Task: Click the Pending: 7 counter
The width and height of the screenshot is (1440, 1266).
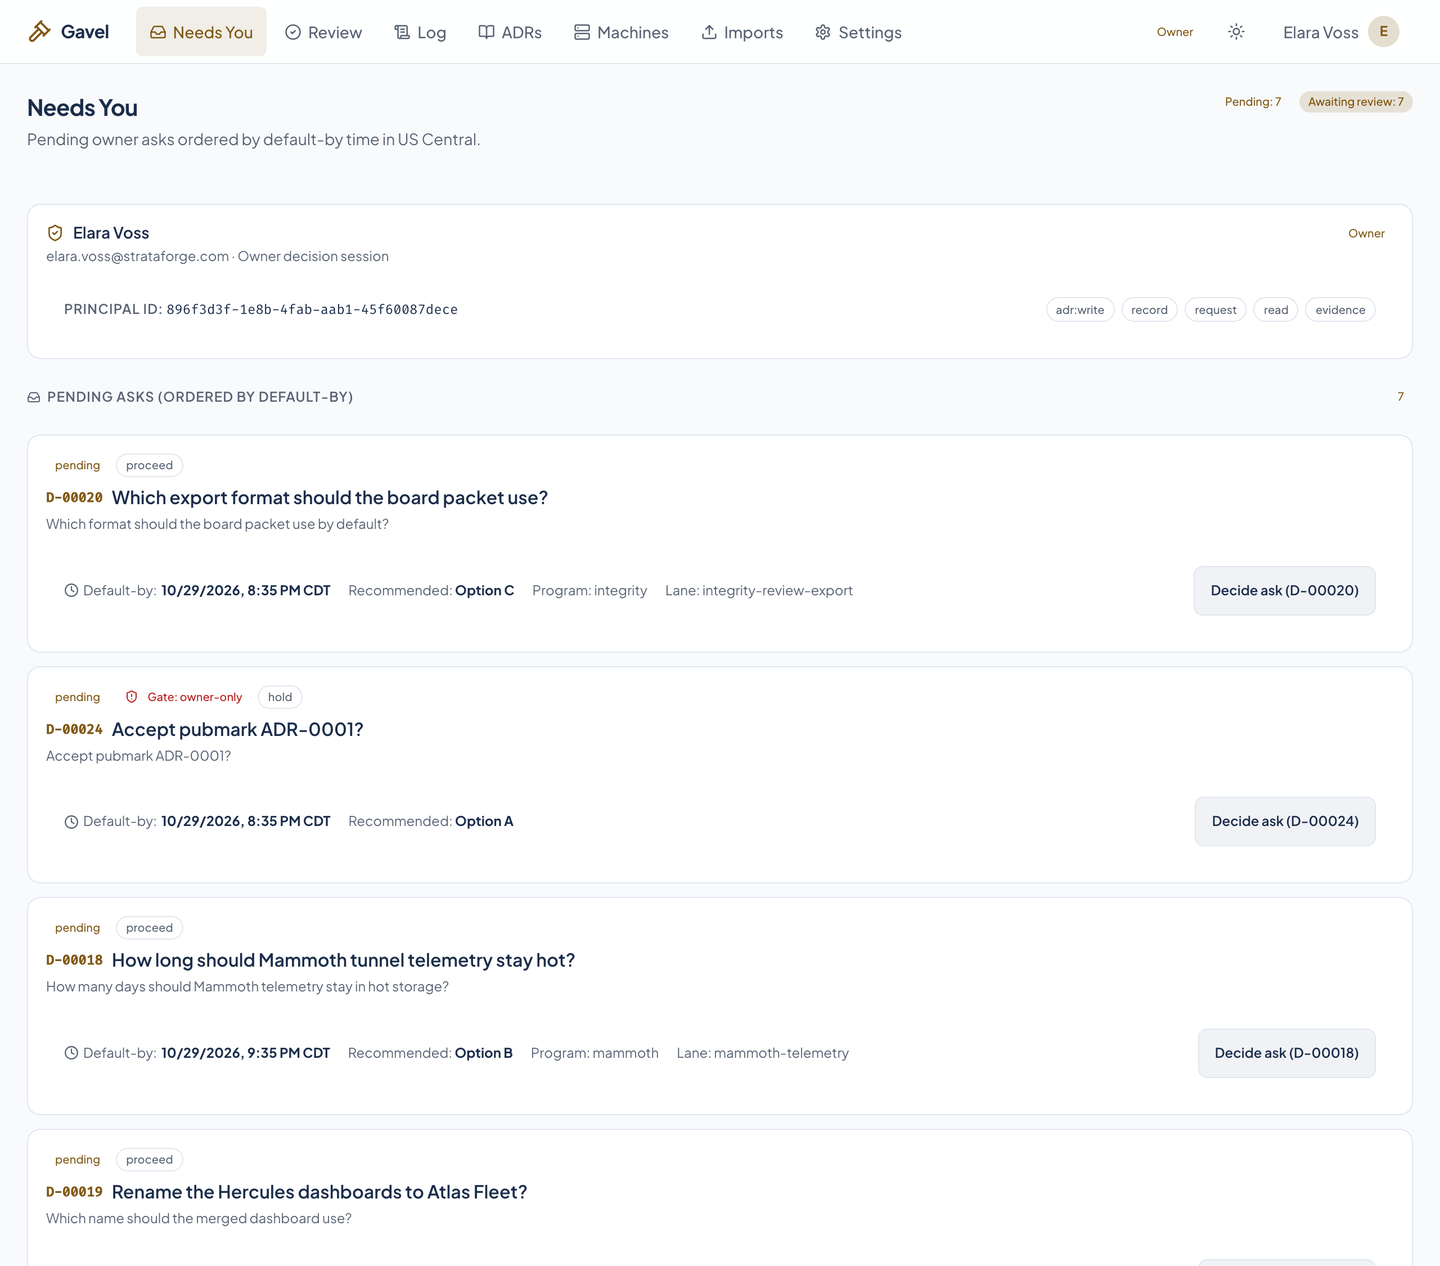Action: [x=1252, y=102]
